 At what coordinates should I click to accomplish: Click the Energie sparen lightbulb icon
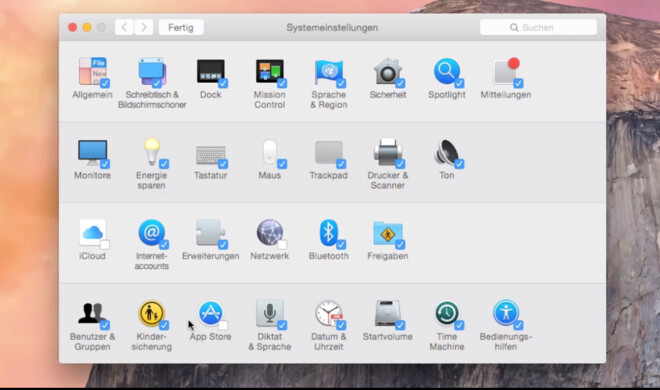click(x=152, y=152)
